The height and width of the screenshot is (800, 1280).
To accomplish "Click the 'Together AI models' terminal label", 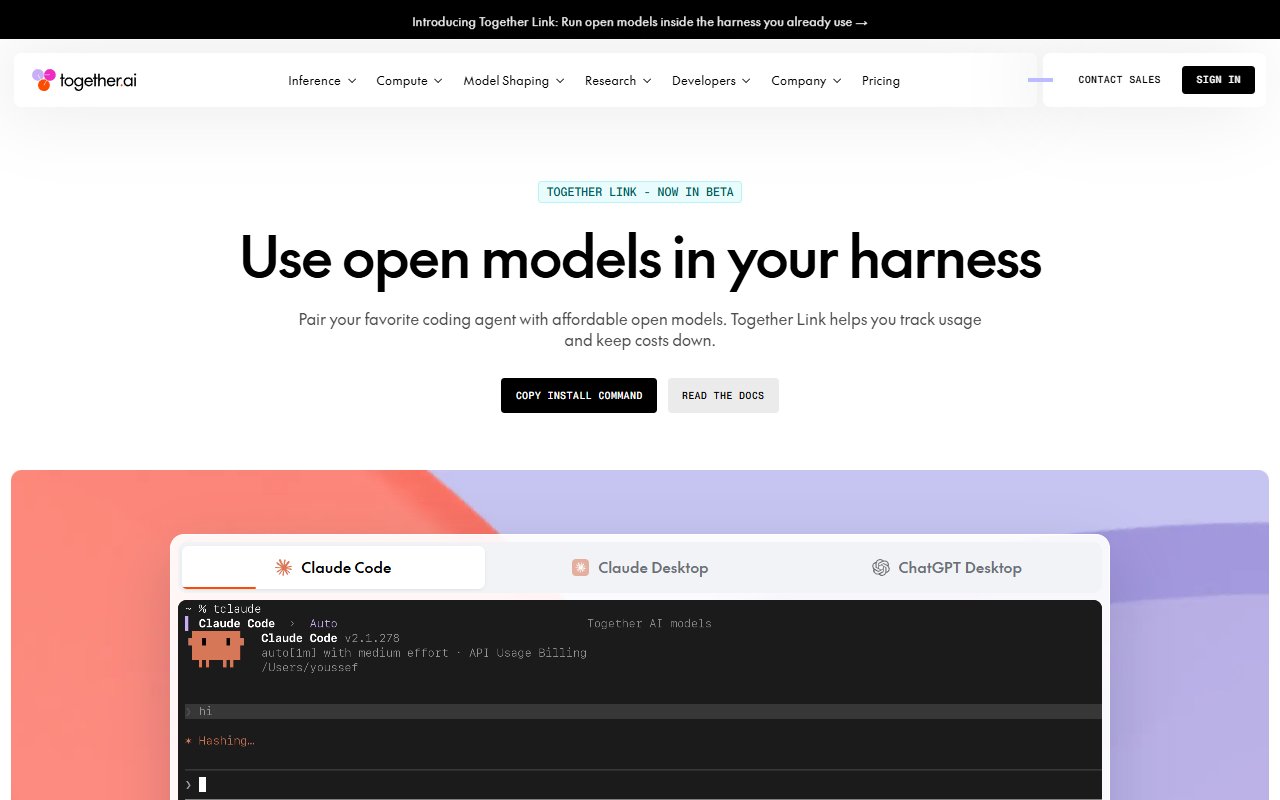I will pyautogui.click(x=649, y=623).
